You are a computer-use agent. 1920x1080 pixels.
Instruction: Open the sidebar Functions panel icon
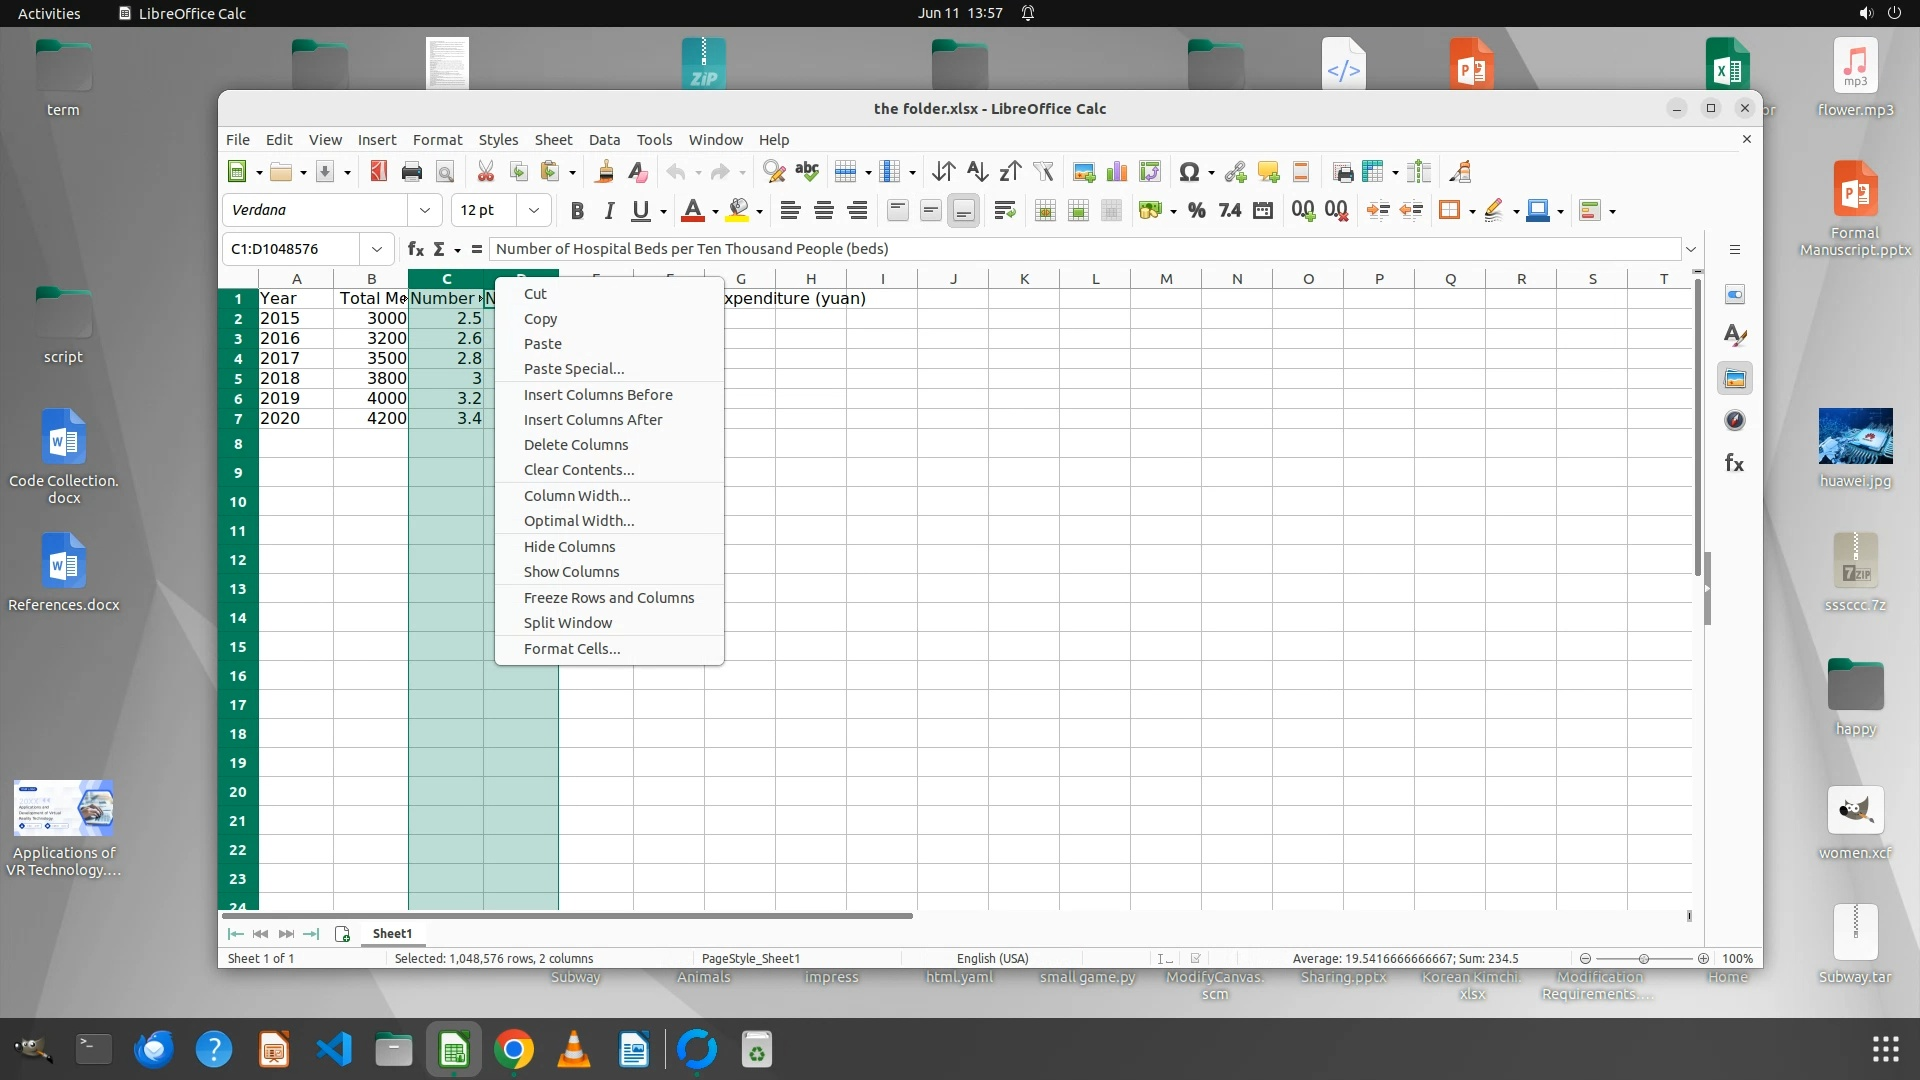(x=1735, y=463)
